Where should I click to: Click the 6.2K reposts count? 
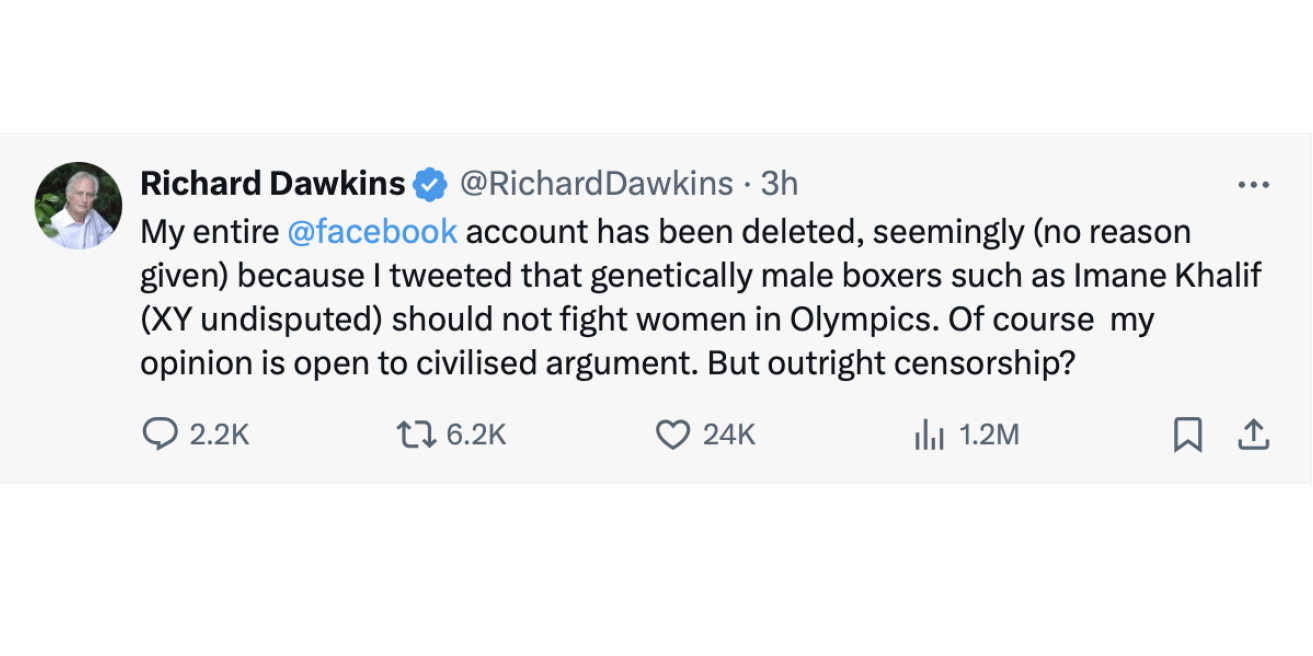476,434
